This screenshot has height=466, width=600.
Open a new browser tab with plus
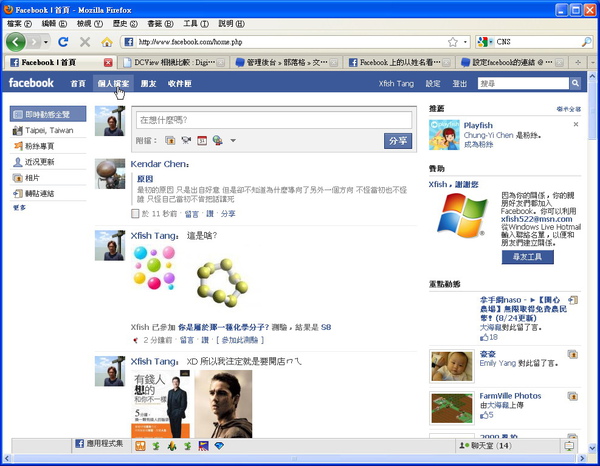coord(578,62)
